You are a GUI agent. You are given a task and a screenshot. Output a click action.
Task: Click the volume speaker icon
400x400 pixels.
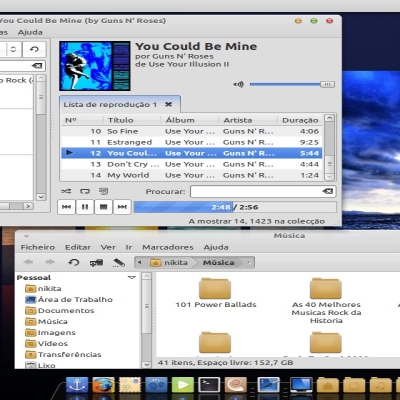(238, 84)
